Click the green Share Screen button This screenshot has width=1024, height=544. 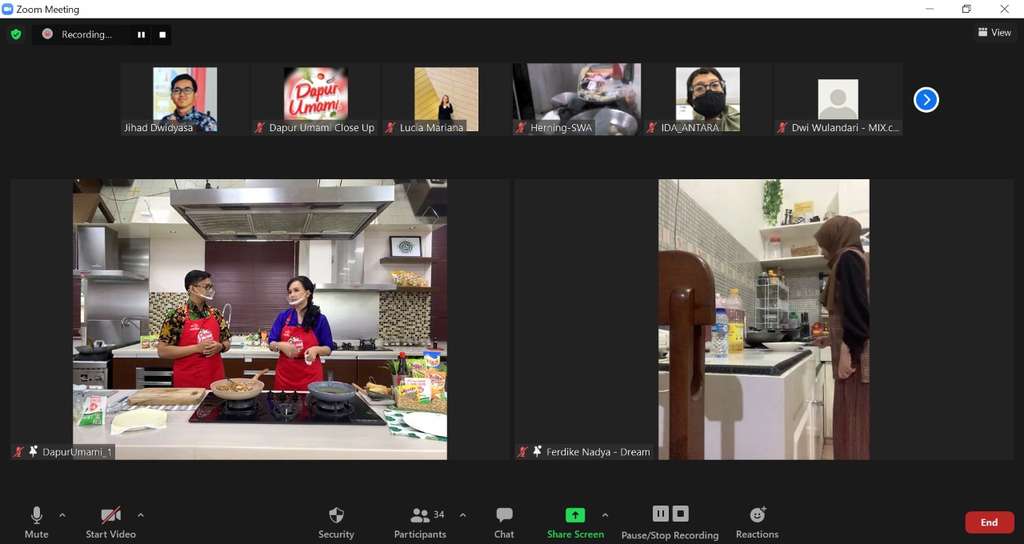click(x=575, y=522)
